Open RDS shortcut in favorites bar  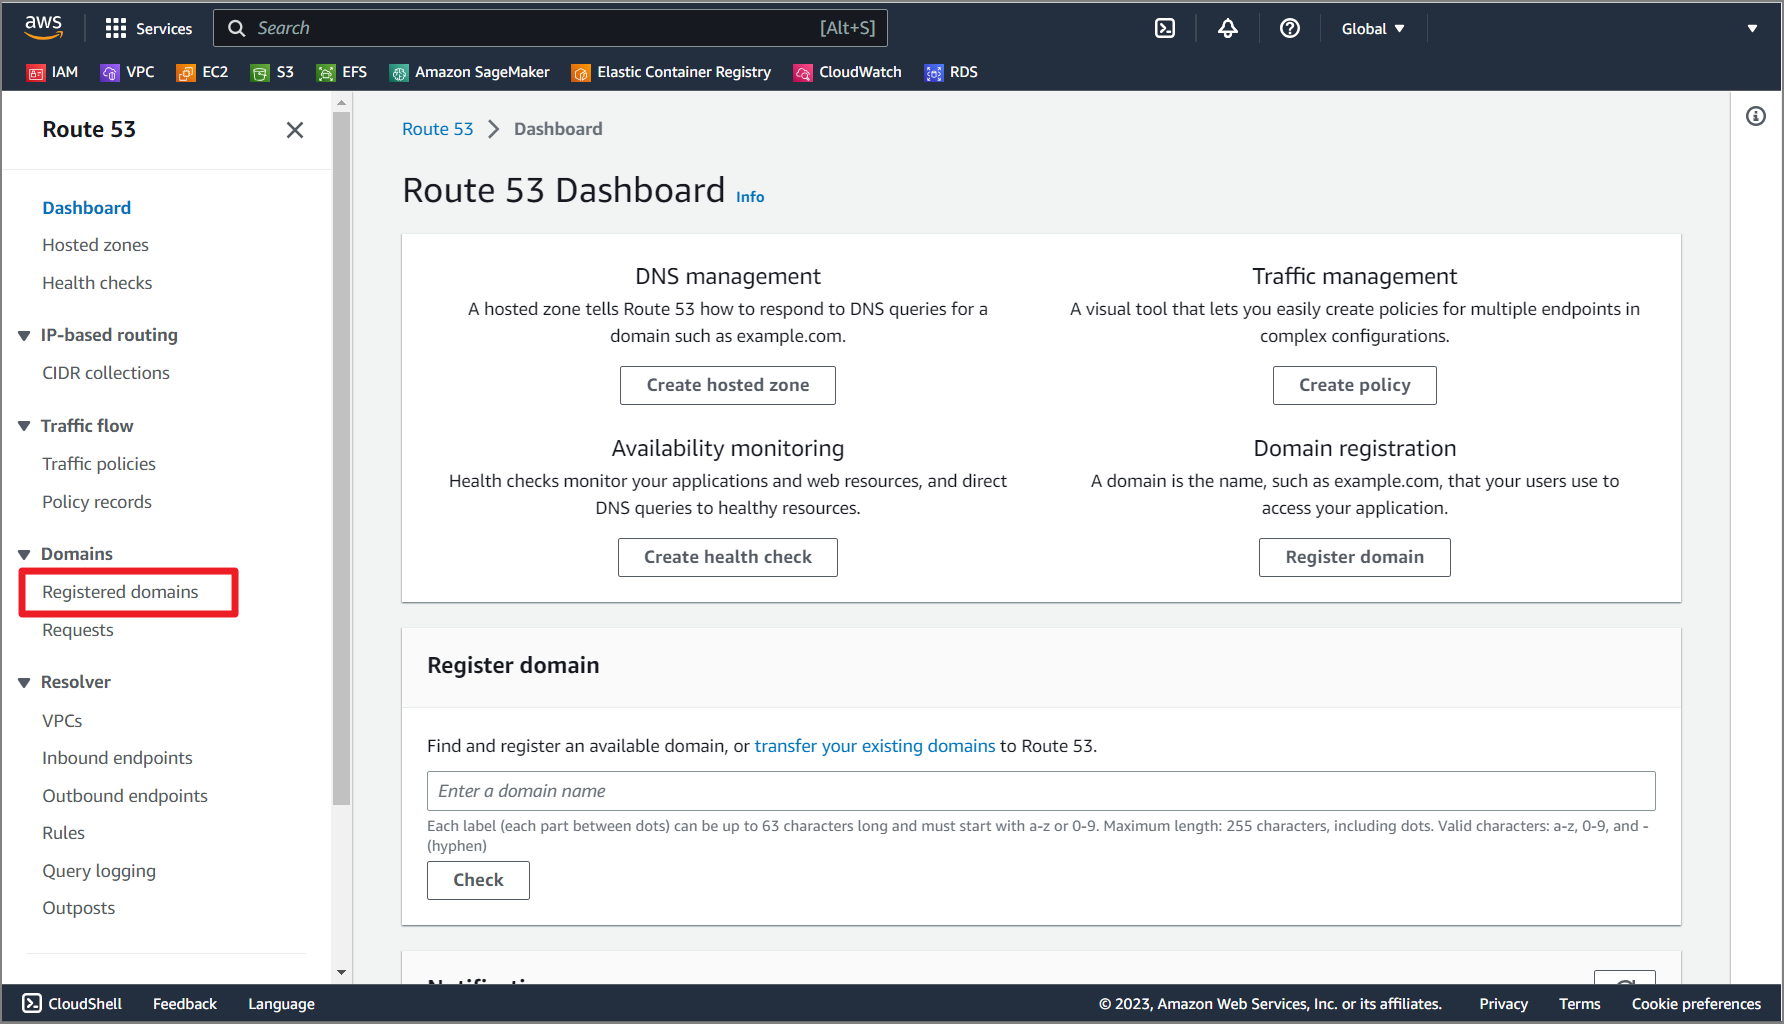click(x=952, y=72)
